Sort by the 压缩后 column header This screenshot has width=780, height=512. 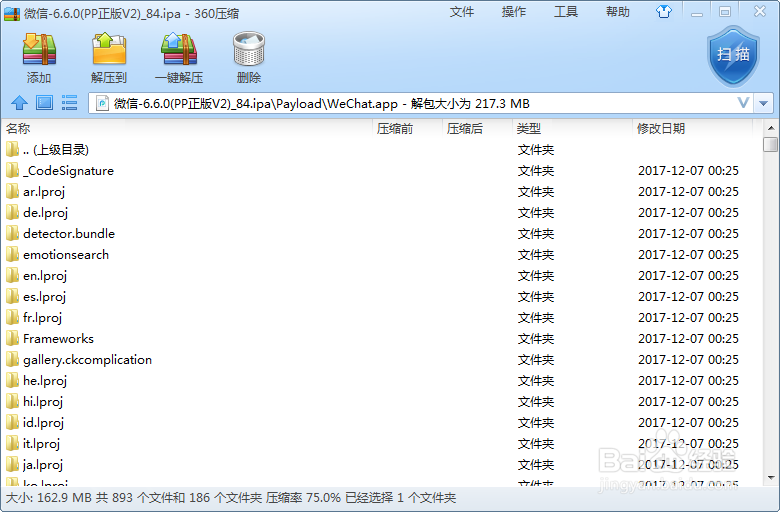(477, 129)
